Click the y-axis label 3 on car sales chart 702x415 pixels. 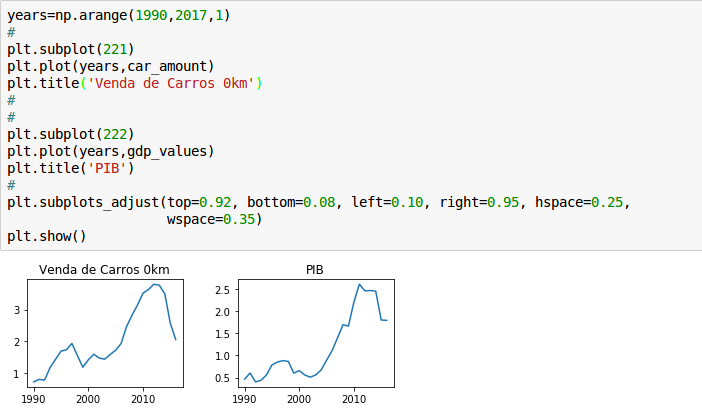[17, 310]
